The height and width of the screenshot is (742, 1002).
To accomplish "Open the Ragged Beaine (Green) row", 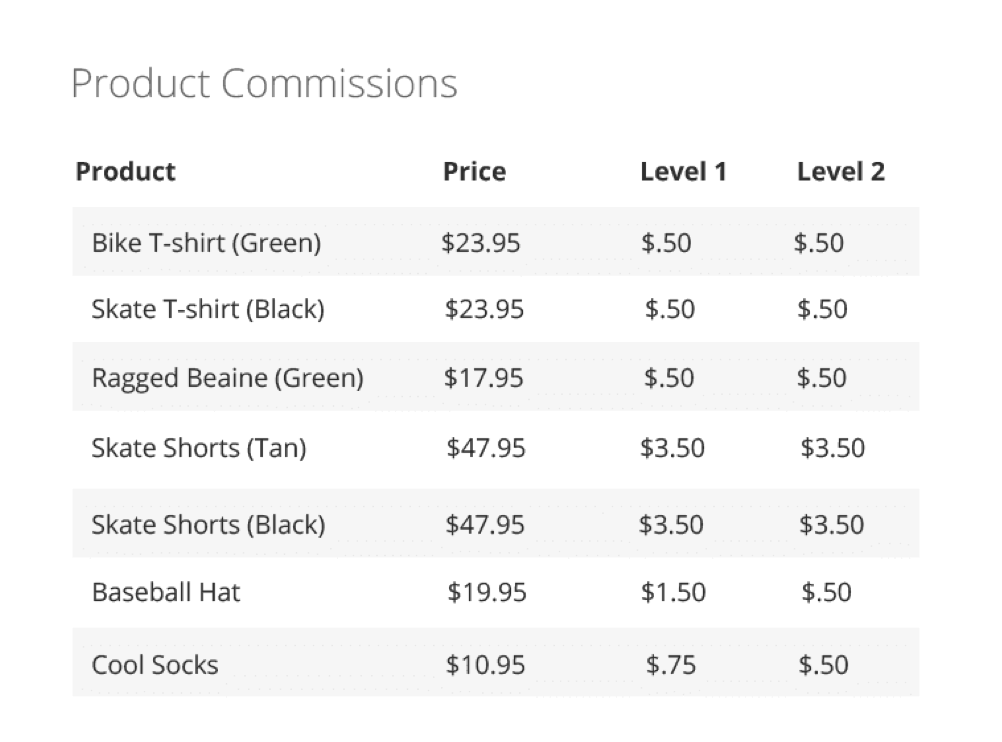I will coord(227,378).
